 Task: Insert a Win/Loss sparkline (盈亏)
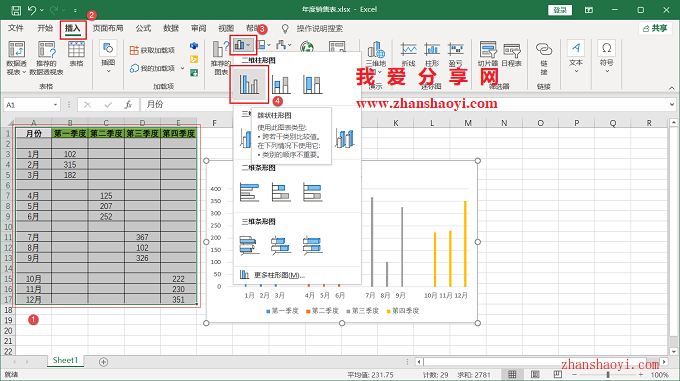tap(455, 55)
